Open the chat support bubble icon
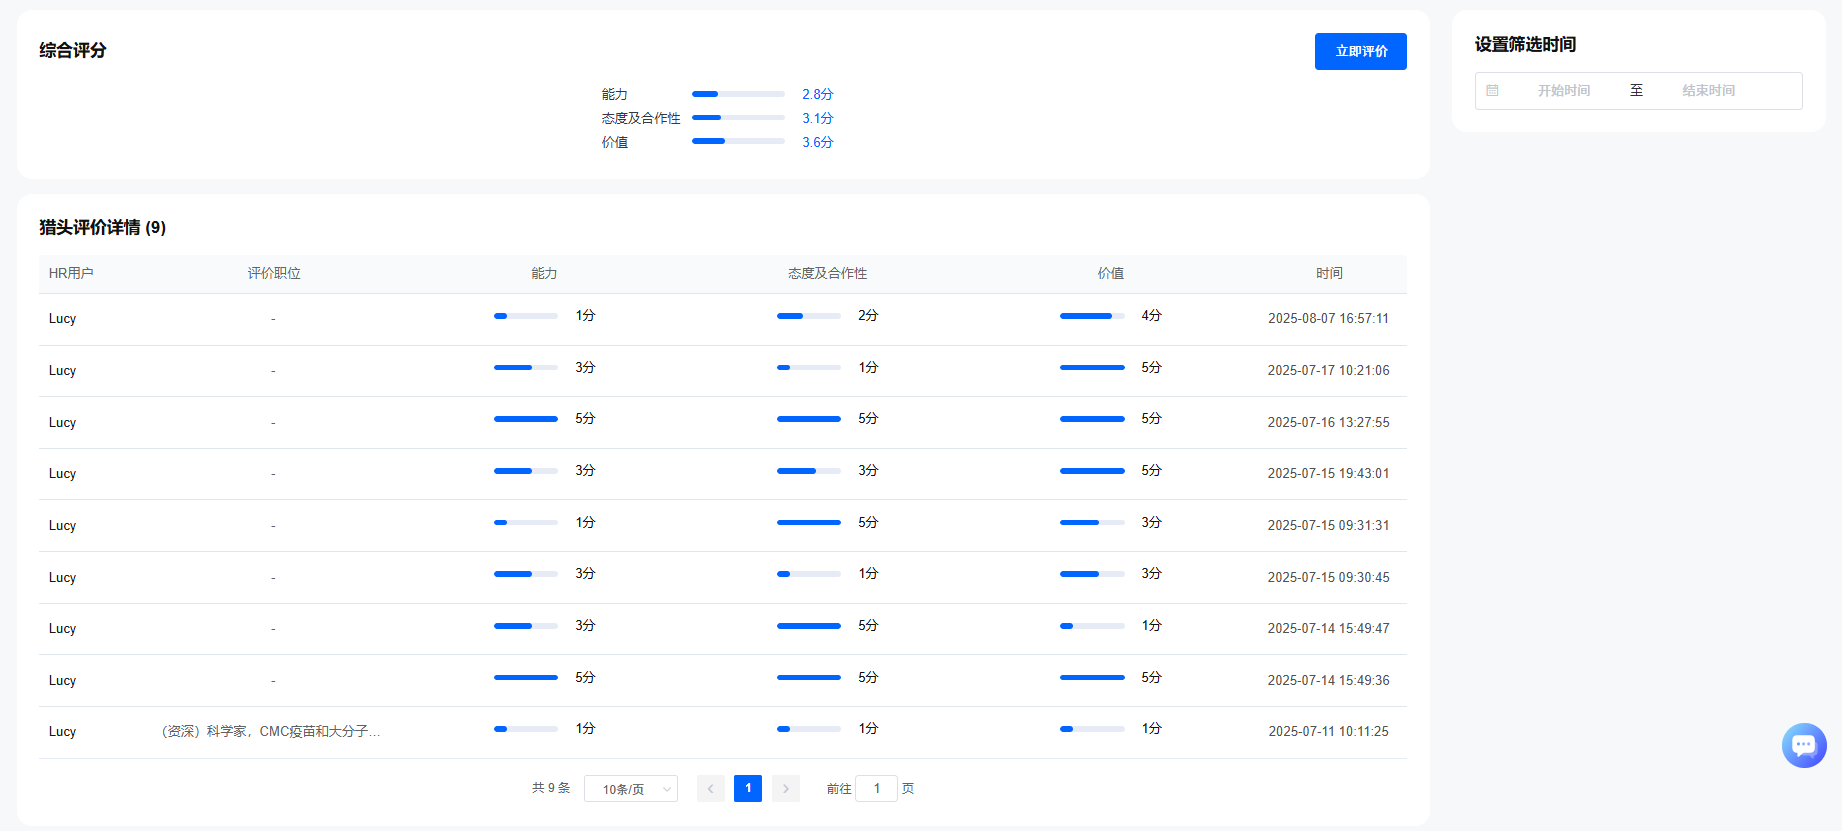This screenshot has height=831, width=1842. 1804,745
